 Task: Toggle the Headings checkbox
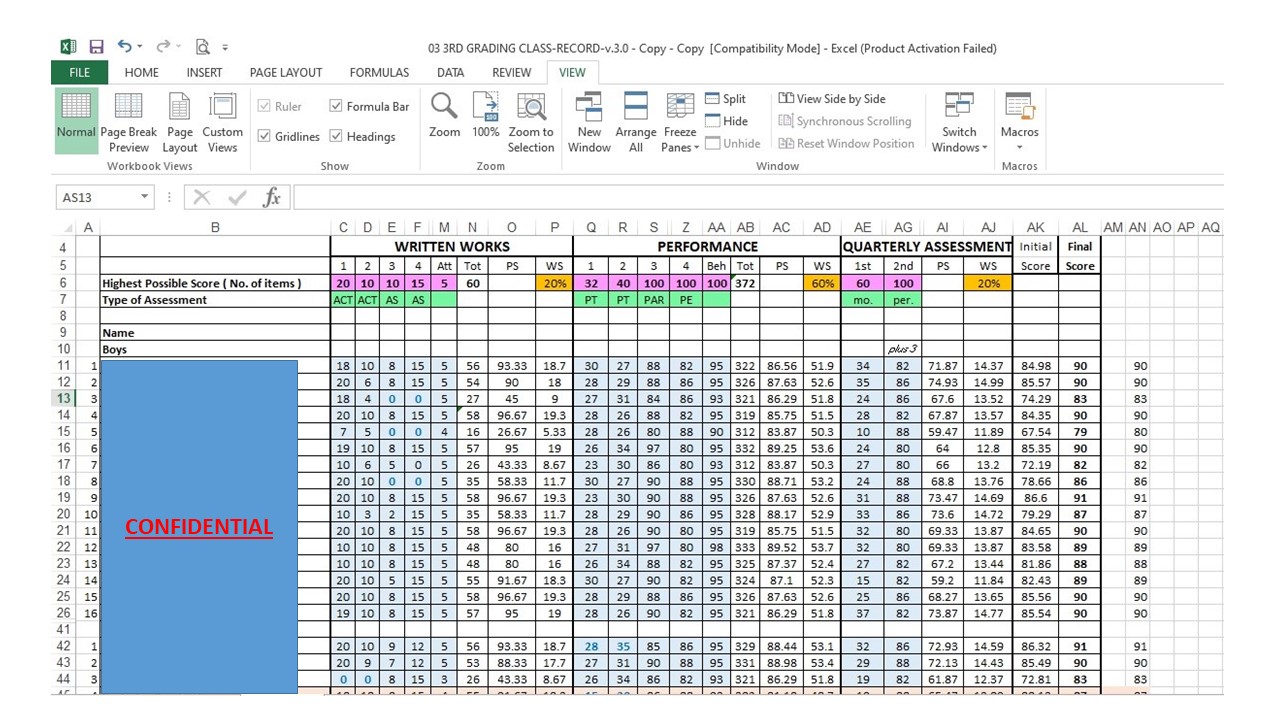tap(362, 136)
